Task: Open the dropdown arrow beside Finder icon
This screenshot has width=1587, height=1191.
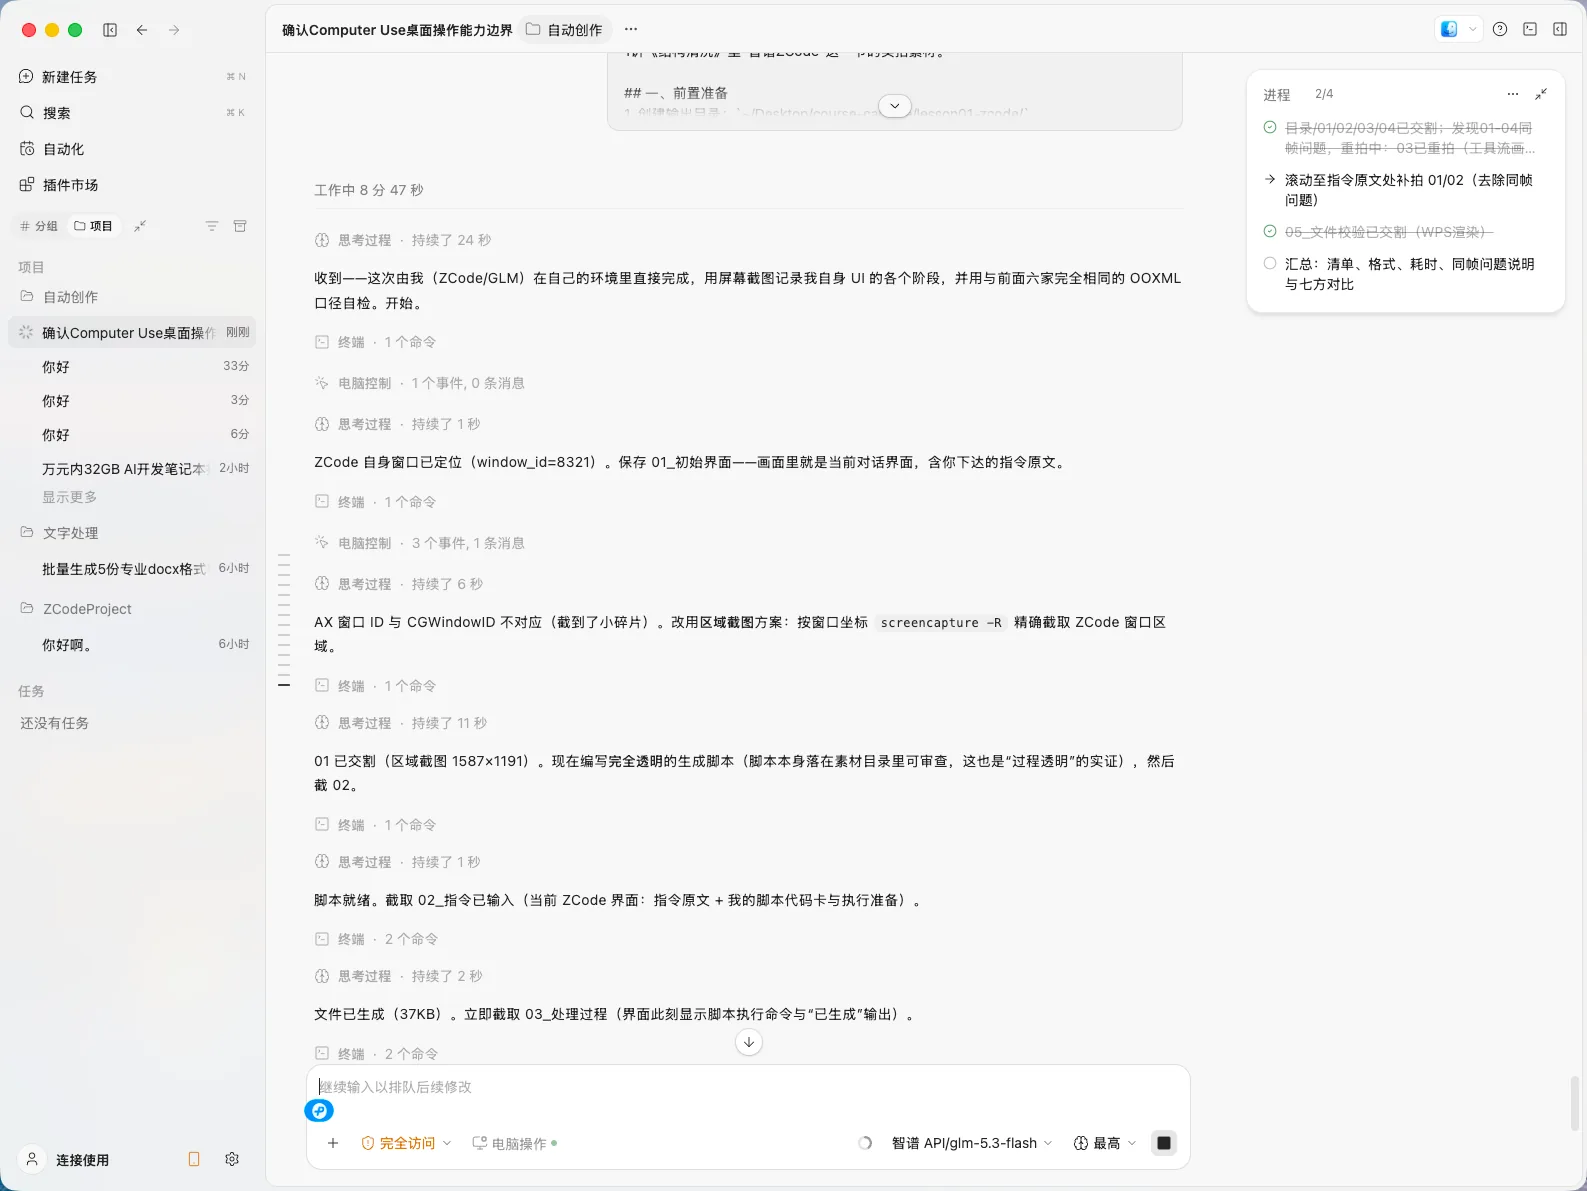Action: tap(1472, 29)
